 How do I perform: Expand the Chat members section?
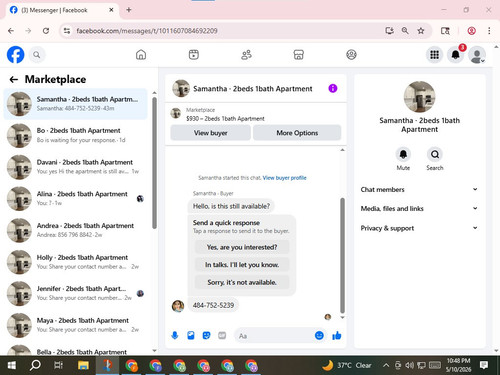(x=419, y=189)
